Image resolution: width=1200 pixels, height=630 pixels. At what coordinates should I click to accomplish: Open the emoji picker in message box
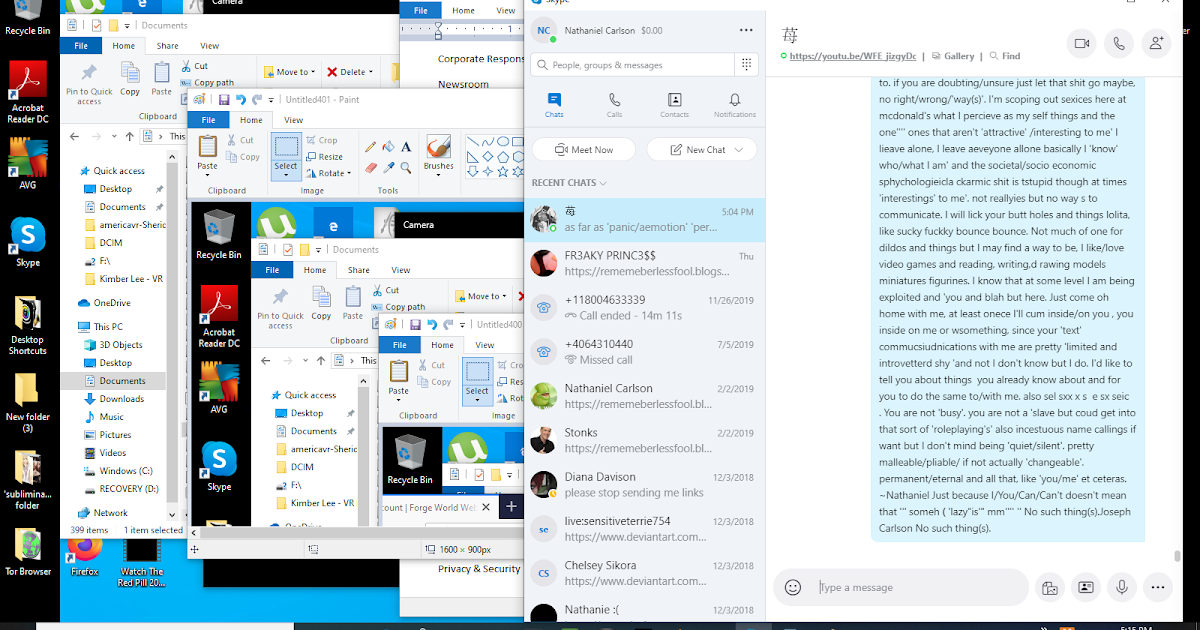pos(793,587)
